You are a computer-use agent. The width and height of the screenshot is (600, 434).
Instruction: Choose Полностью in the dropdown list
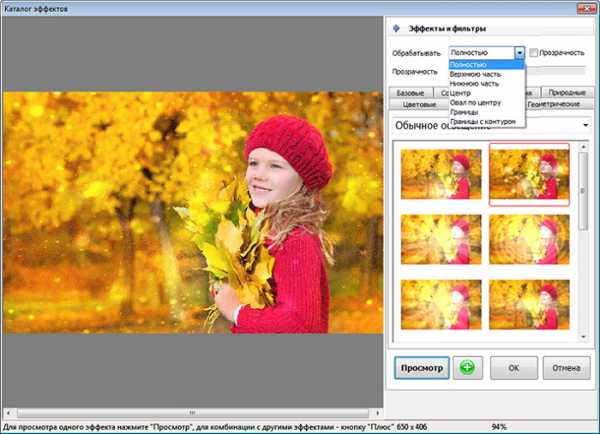[x=486, y=64]
